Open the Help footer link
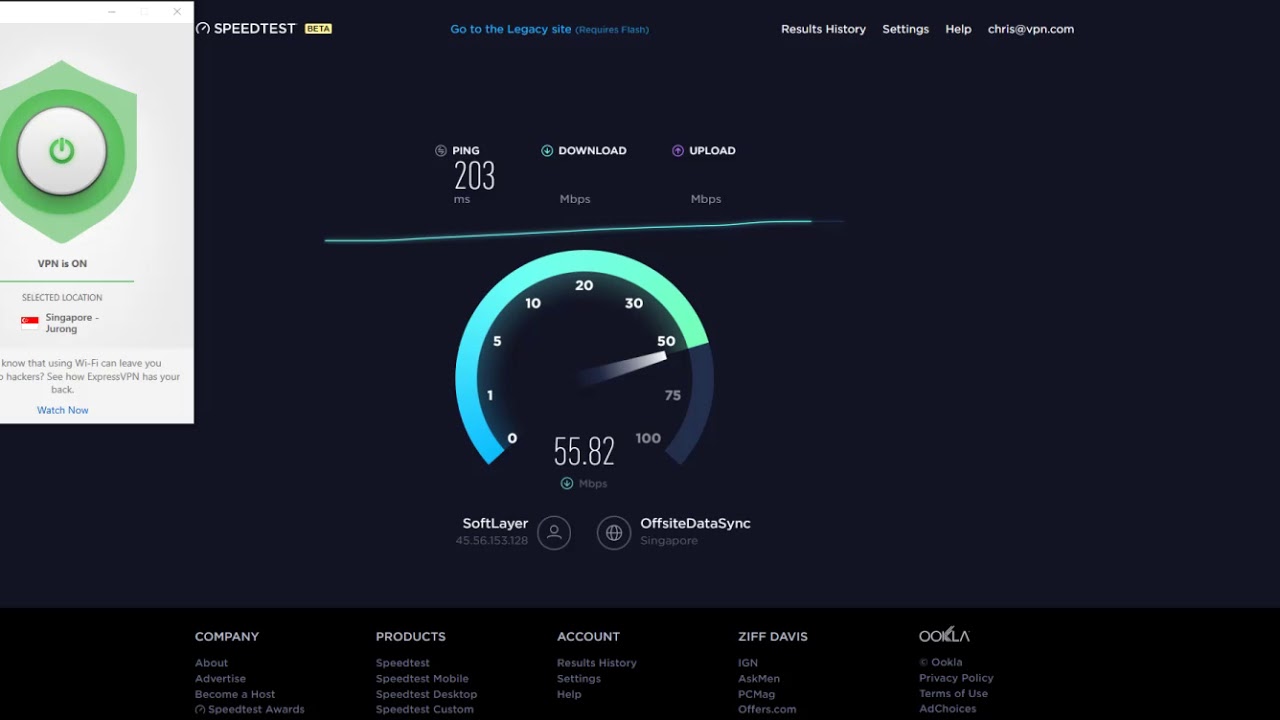 569,694
